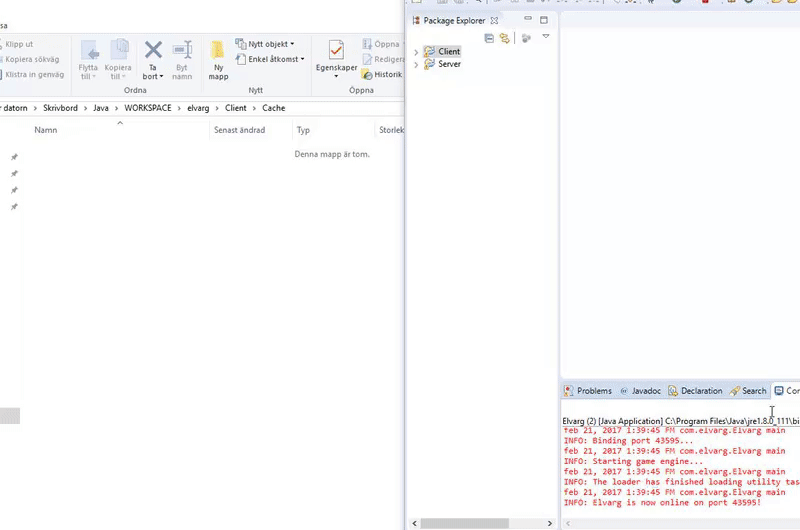The width and height of the screenshot is (800, 530).
Task: Click Collapse All in Package Explorer
Action: point(489,38)
